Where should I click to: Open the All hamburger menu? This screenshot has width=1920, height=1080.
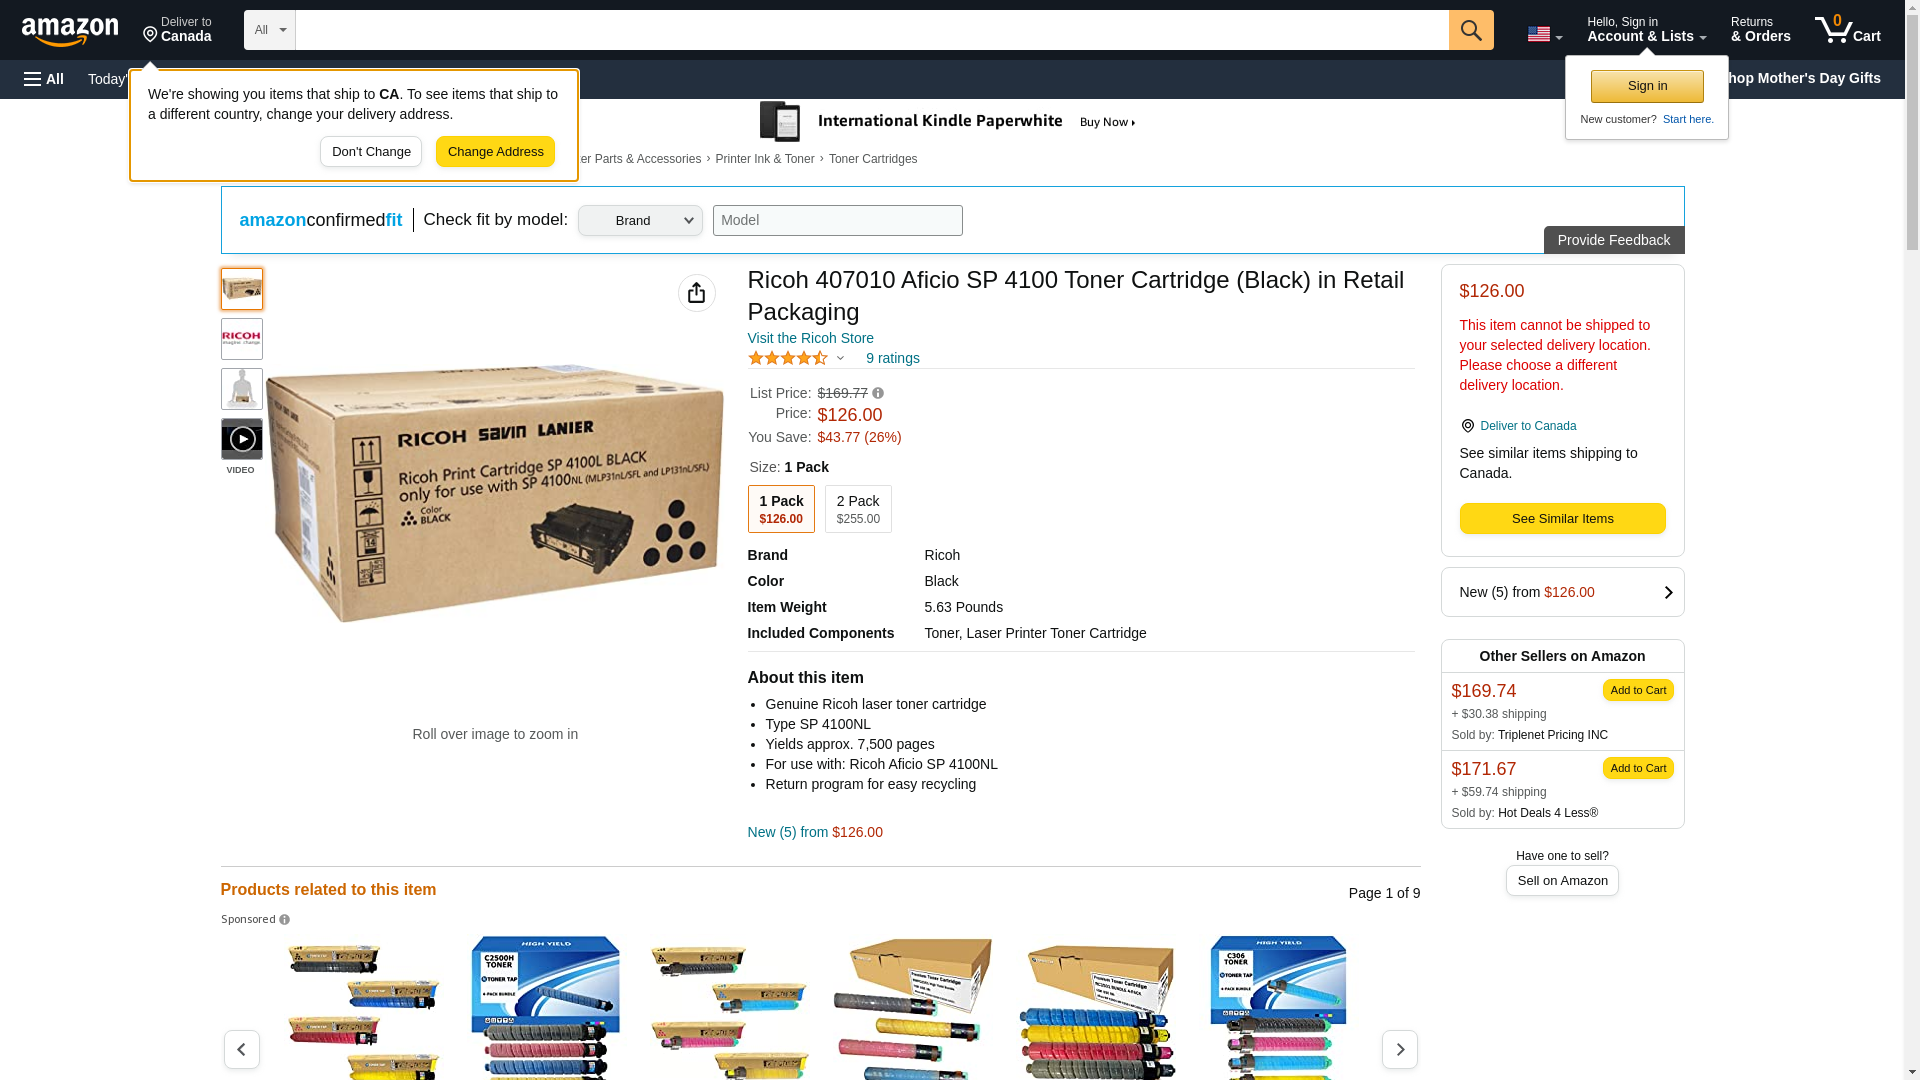[44, 79]
